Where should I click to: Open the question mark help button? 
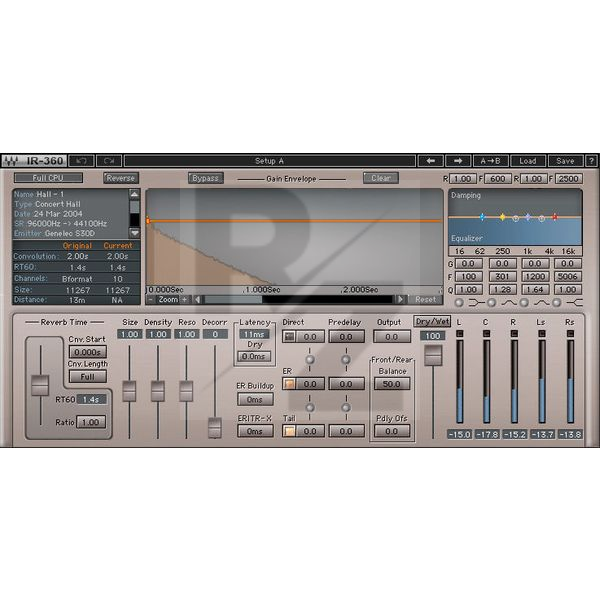click(x=591, y=161)
